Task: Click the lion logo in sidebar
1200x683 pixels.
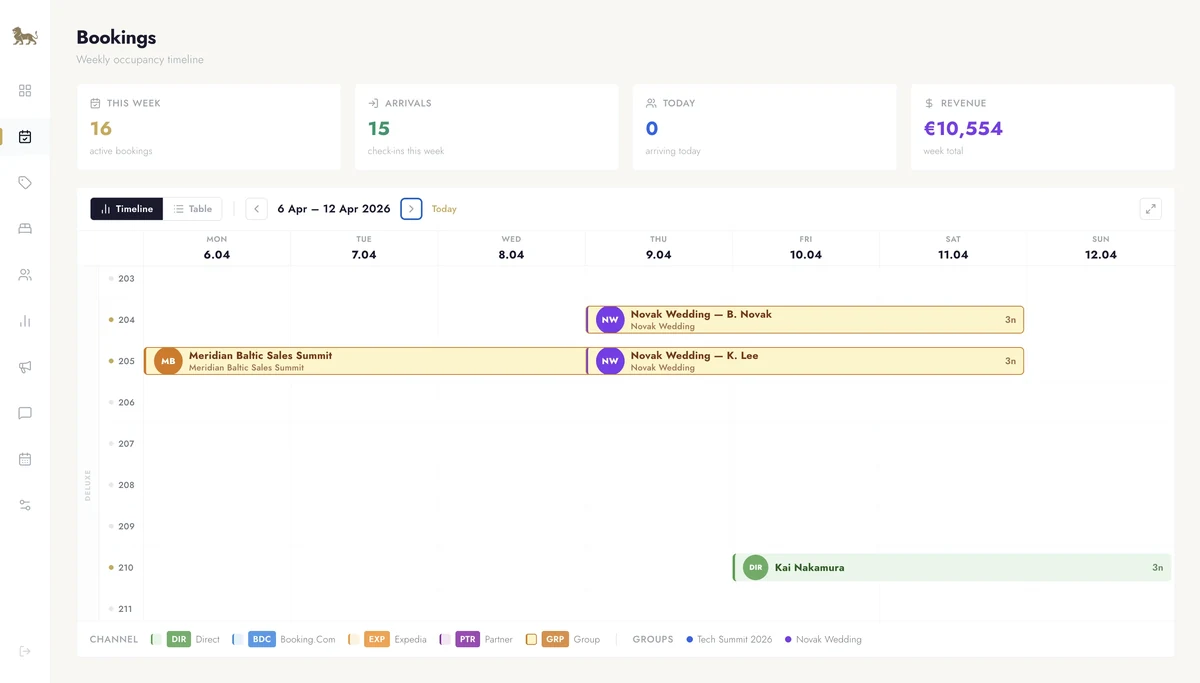Action: coord(25,37)
